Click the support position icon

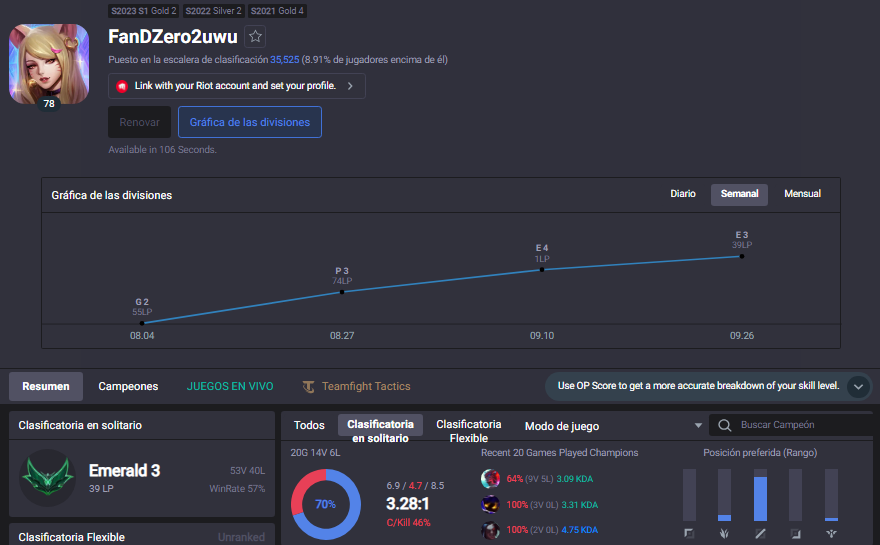[x=831, y=533]
